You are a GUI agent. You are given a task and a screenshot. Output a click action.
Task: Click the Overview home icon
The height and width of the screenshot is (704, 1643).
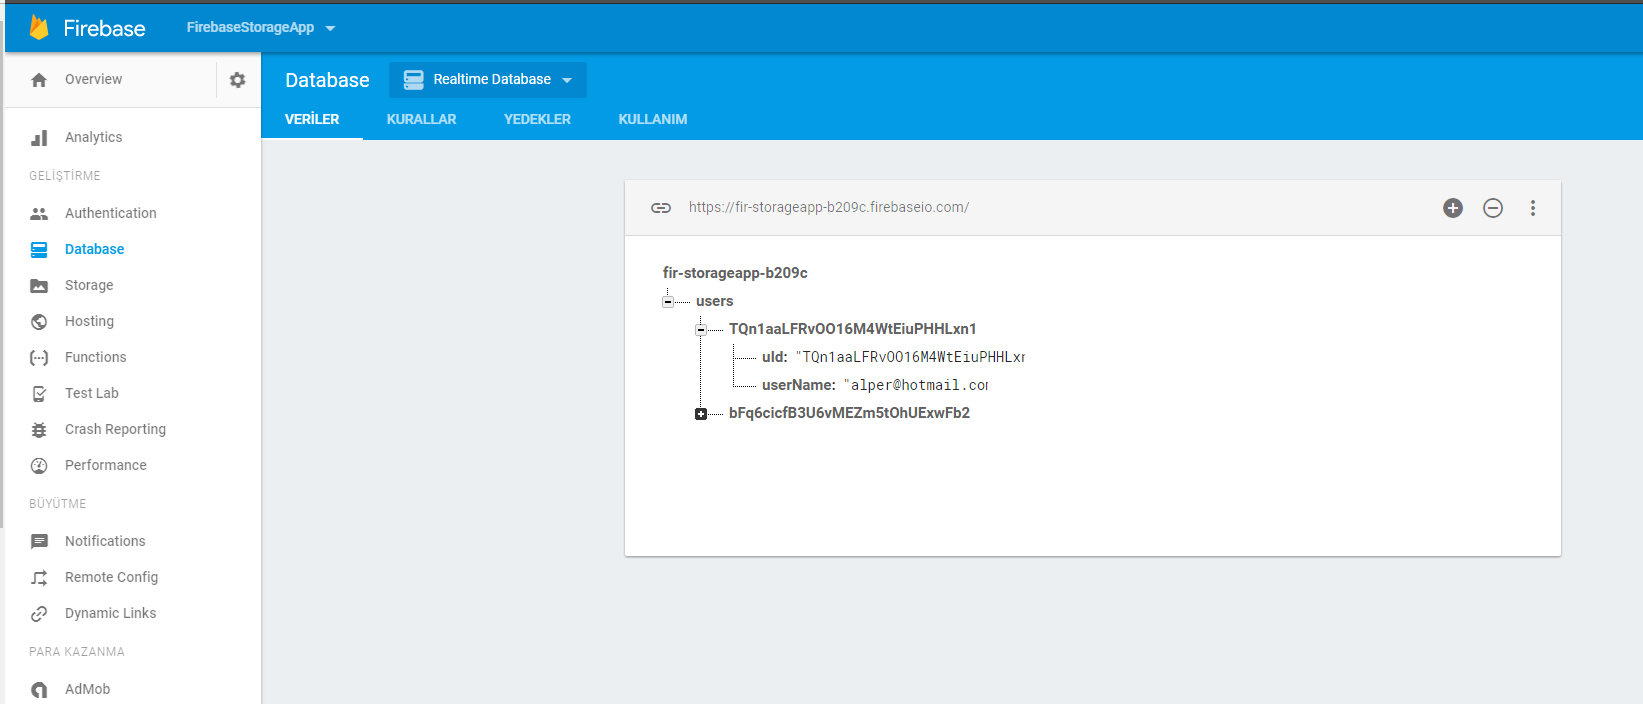[x=39, y=80]
